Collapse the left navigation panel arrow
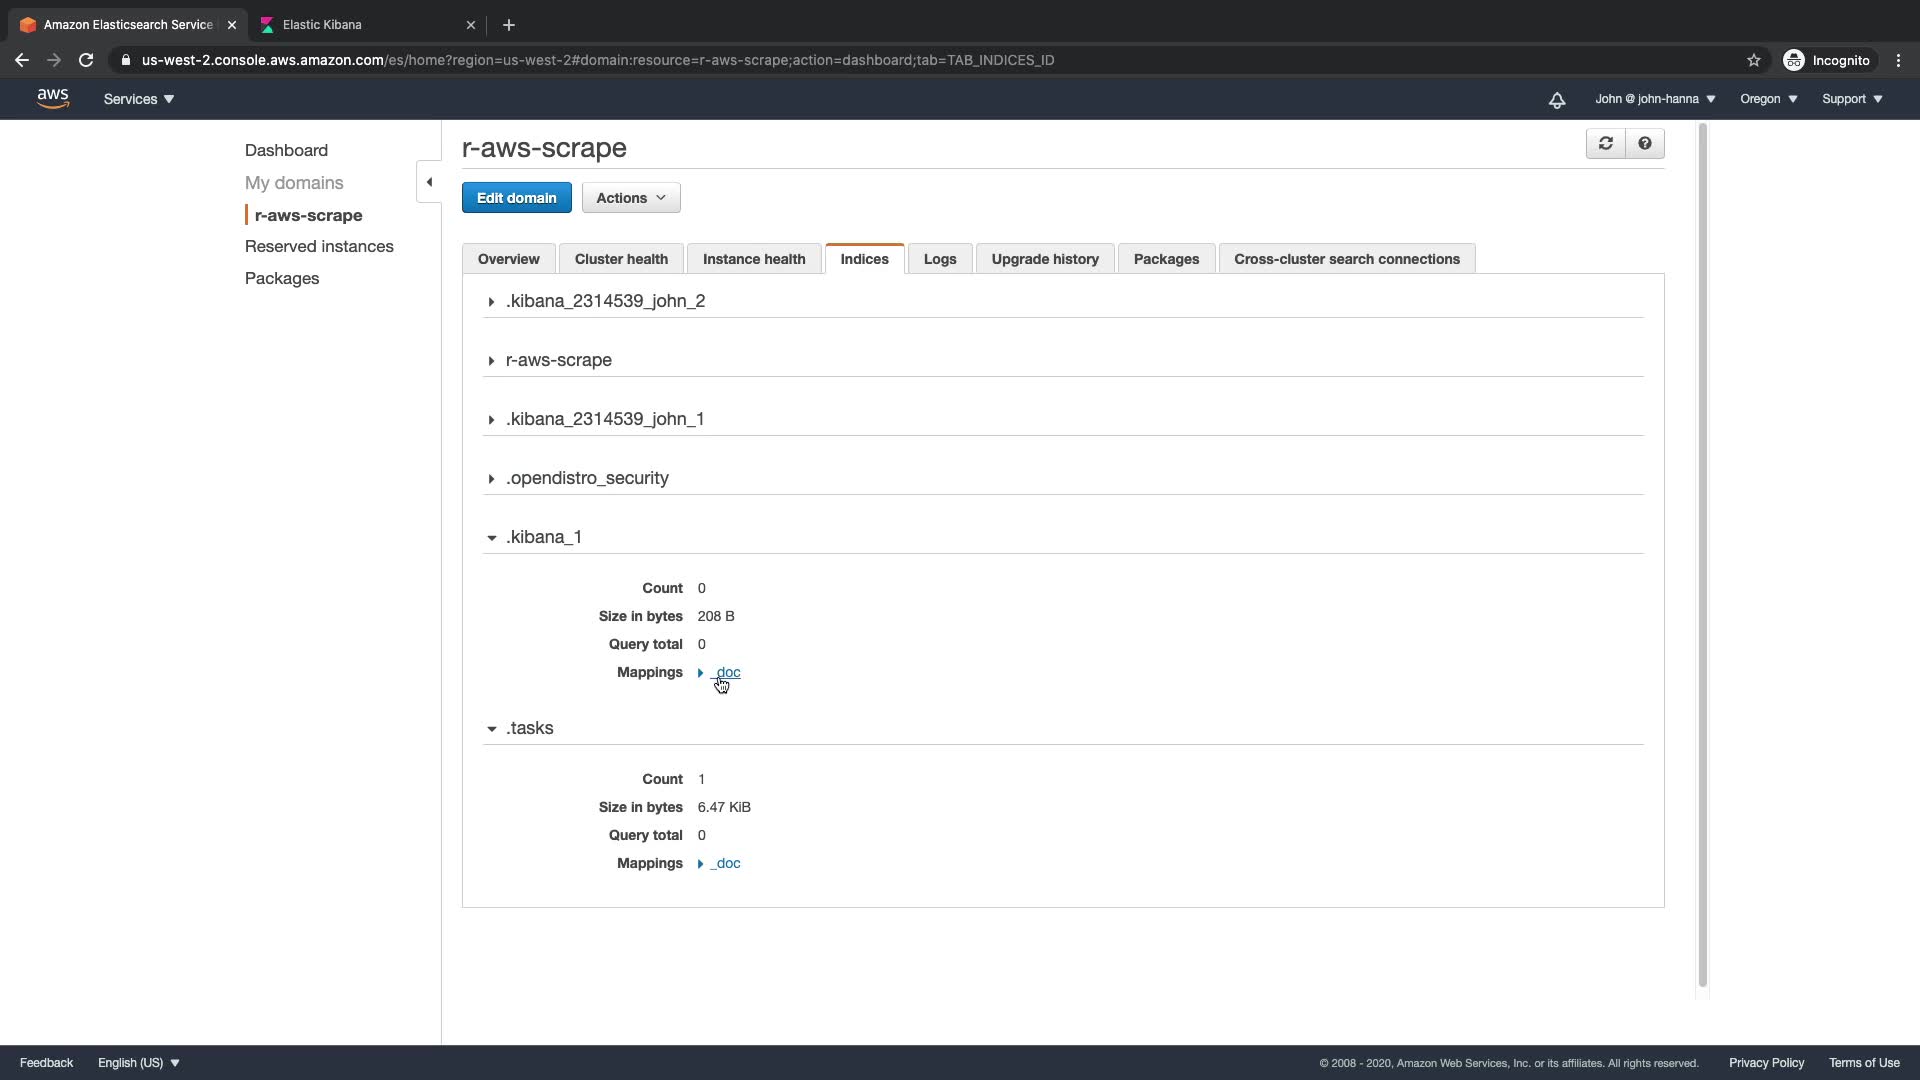This screenshot has width=1920, height=1080. pyautogui.click(x=429, y=182)
